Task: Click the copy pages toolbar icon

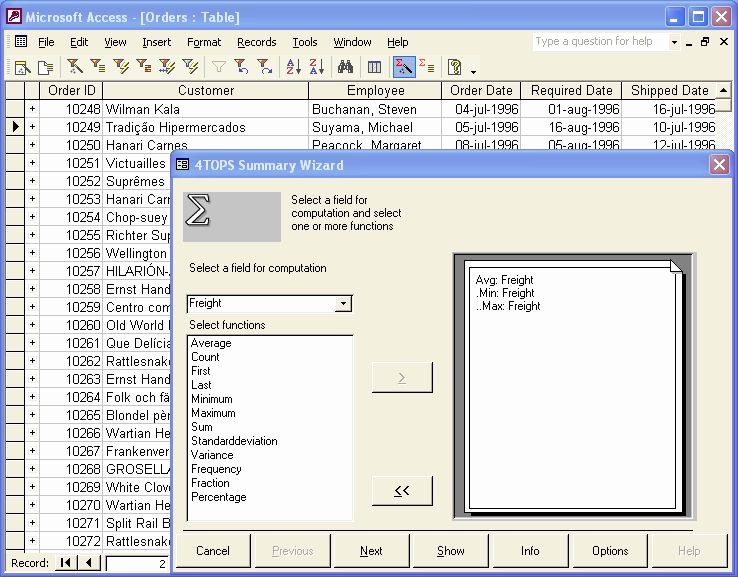Action: click(46, 67)
